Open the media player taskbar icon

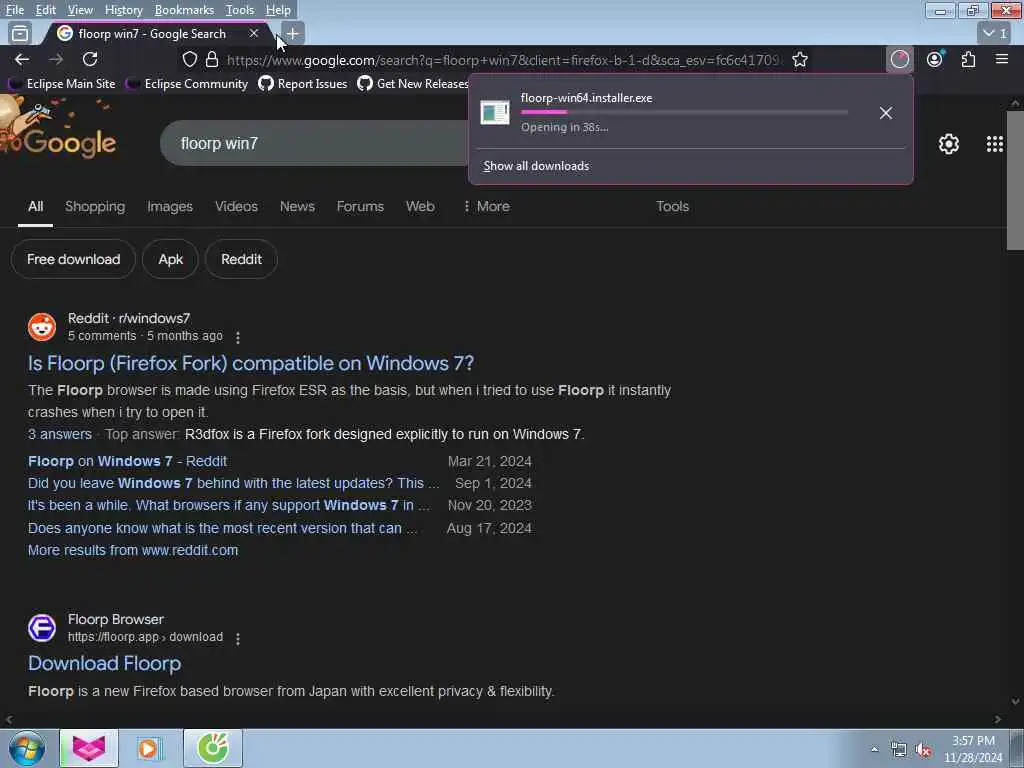pyautogui.click(x=149, y=748)
